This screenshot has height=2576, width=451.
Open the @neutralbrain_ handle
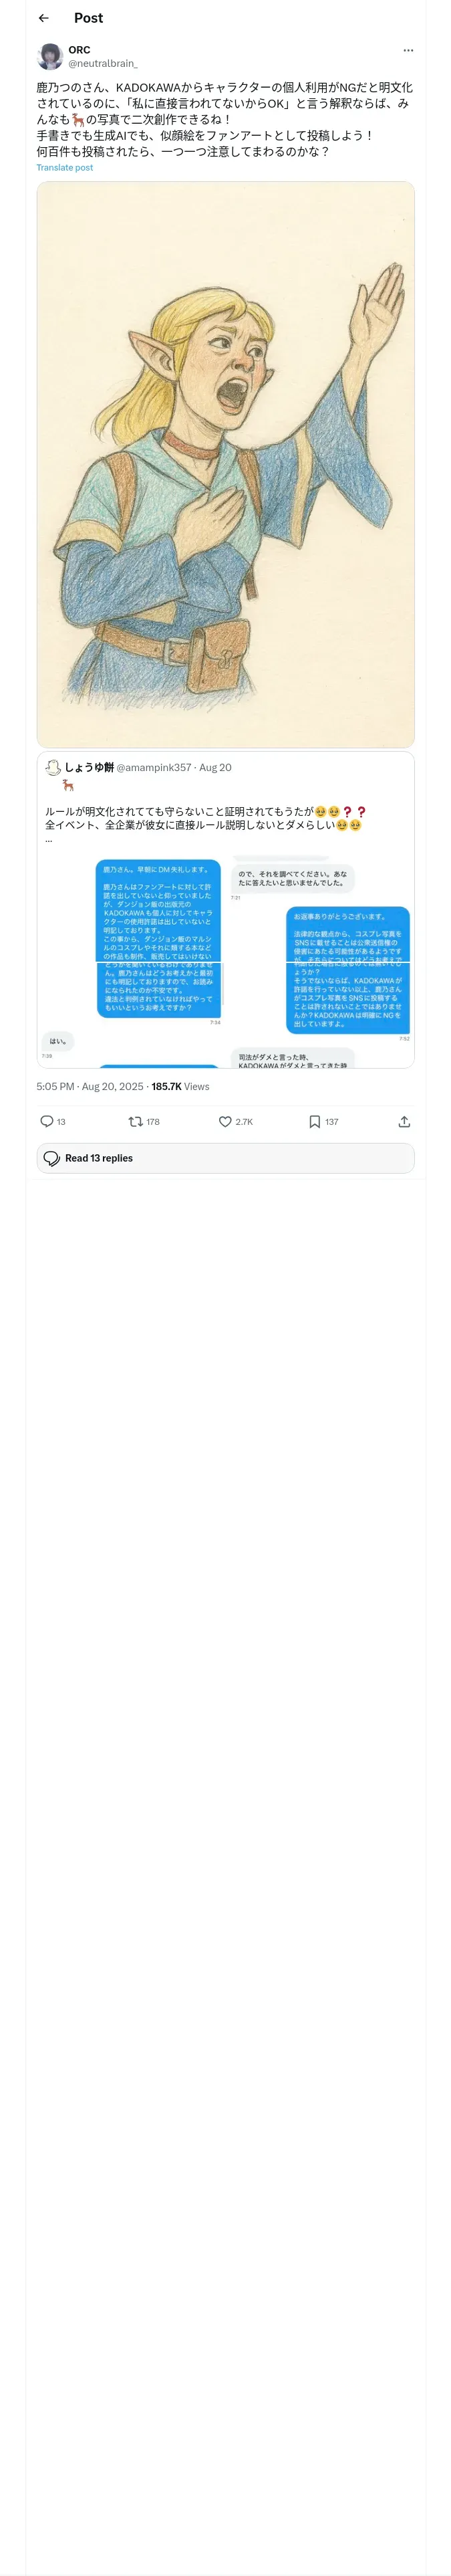click(103, 63)
